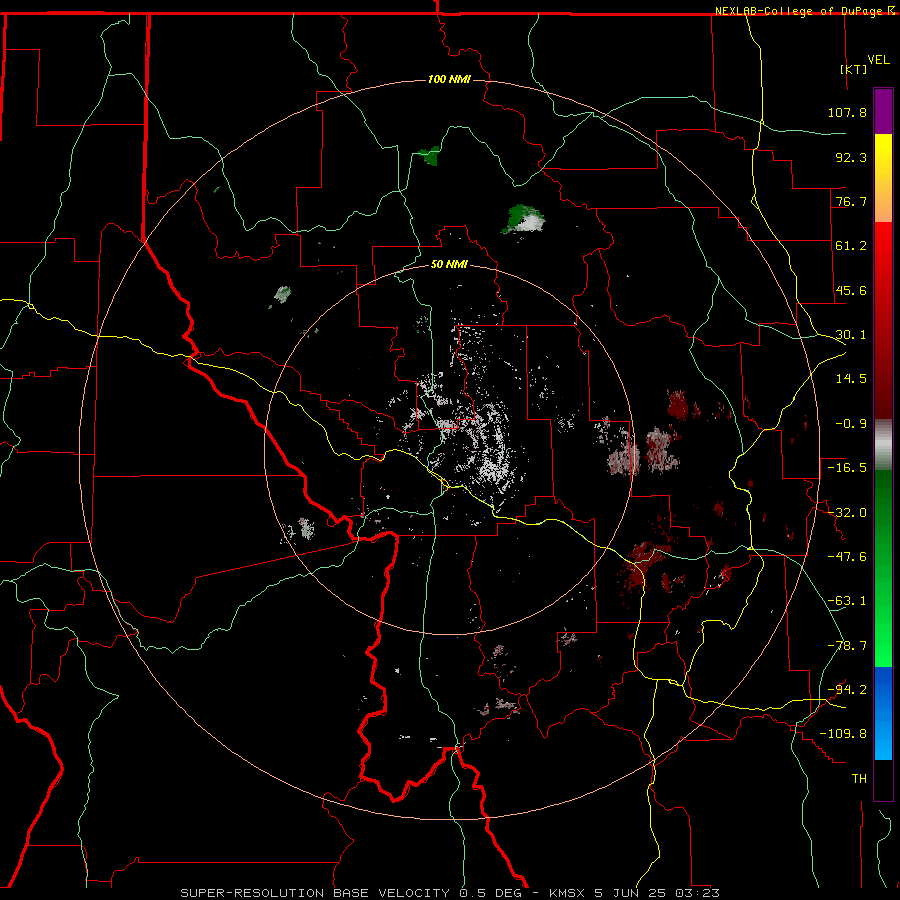Click the [KT] units label

pyautogui.click(x=853, y=69)
